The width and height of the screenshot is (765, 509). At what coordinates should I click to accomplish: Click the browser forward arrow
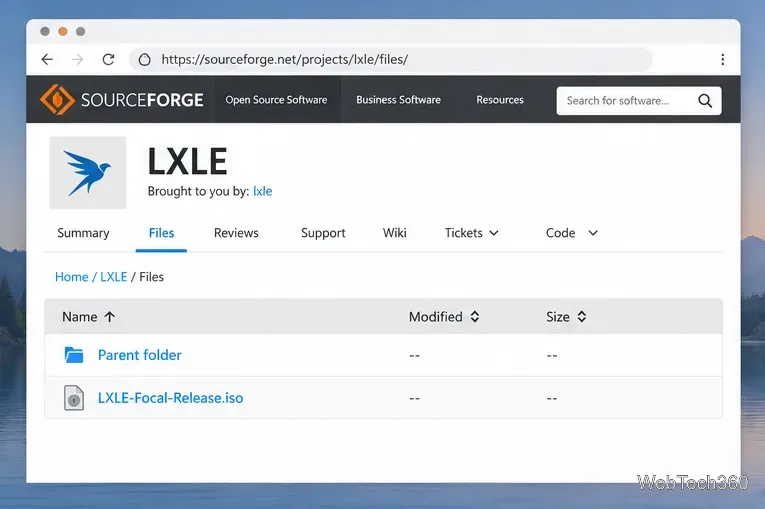coord(78,60)
